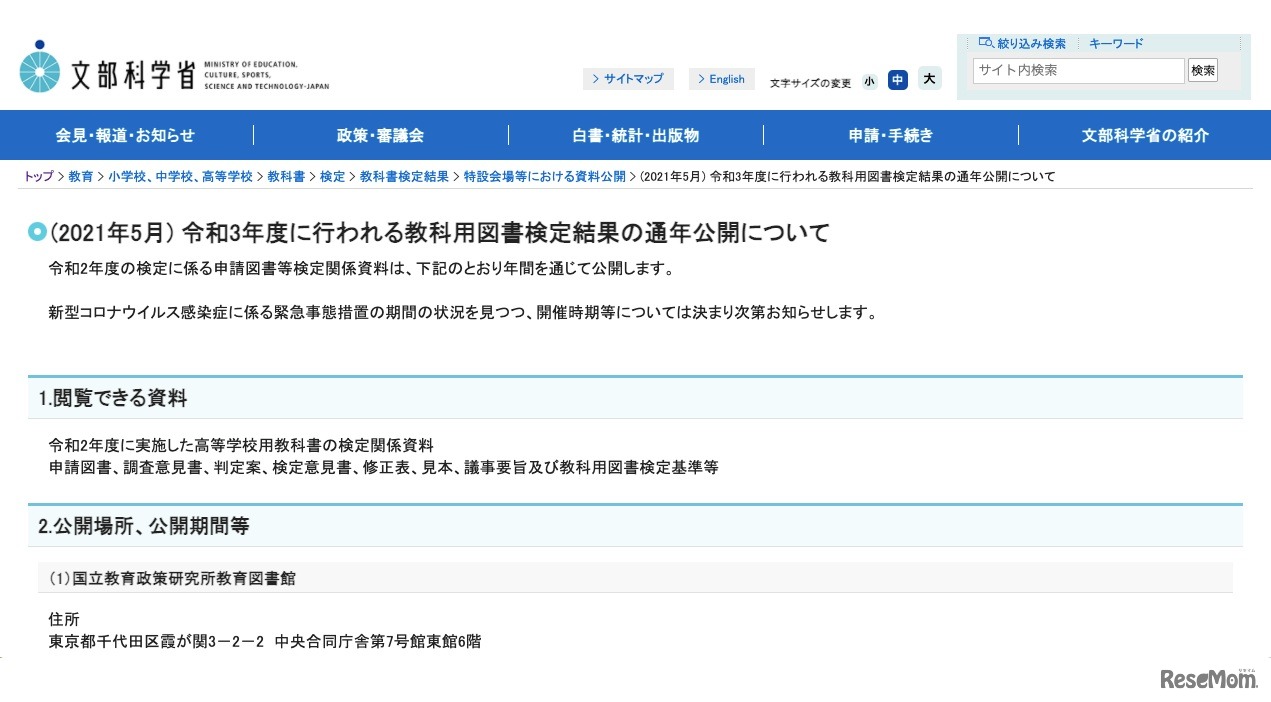Screen dimensions: 1271x702
Task: Select the 会見・報道・お知らせ menu item
Action: 127,135
